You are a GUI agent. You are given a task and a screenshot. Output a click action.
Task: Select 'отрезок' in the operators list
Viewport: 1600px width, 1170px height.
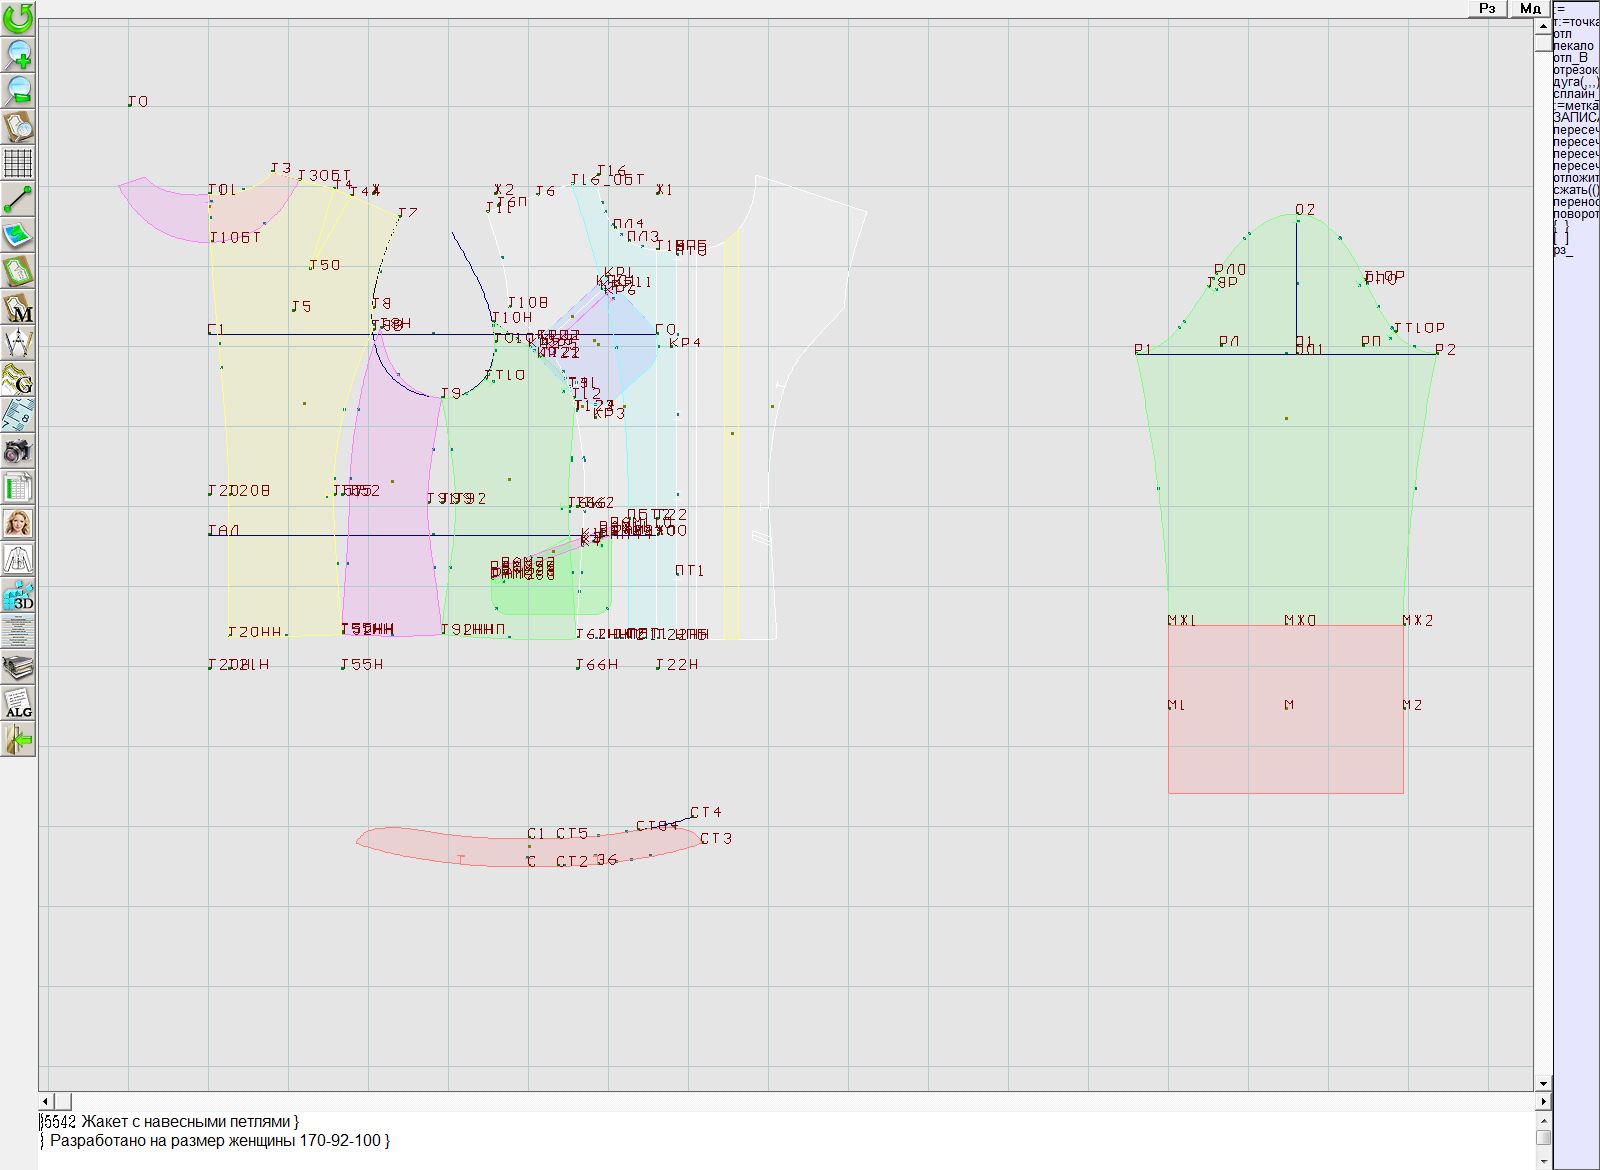coord(1575,70)
